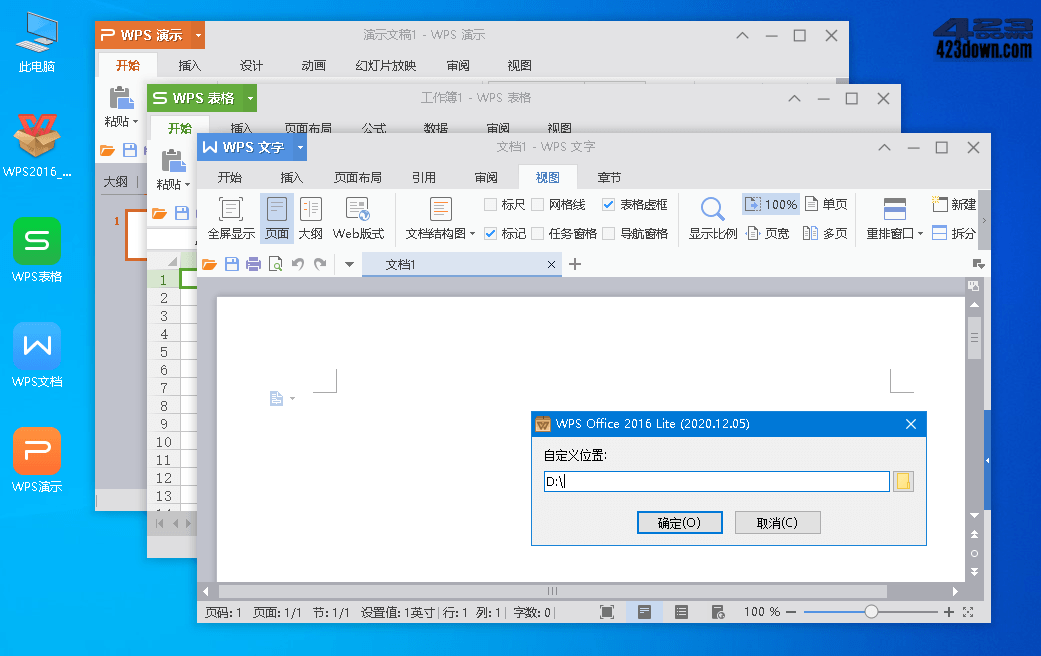Viewport: 1041px width, 656px height.
Task: Switch to the 插入 ribbon tab
Action: [x=291, y=176]
